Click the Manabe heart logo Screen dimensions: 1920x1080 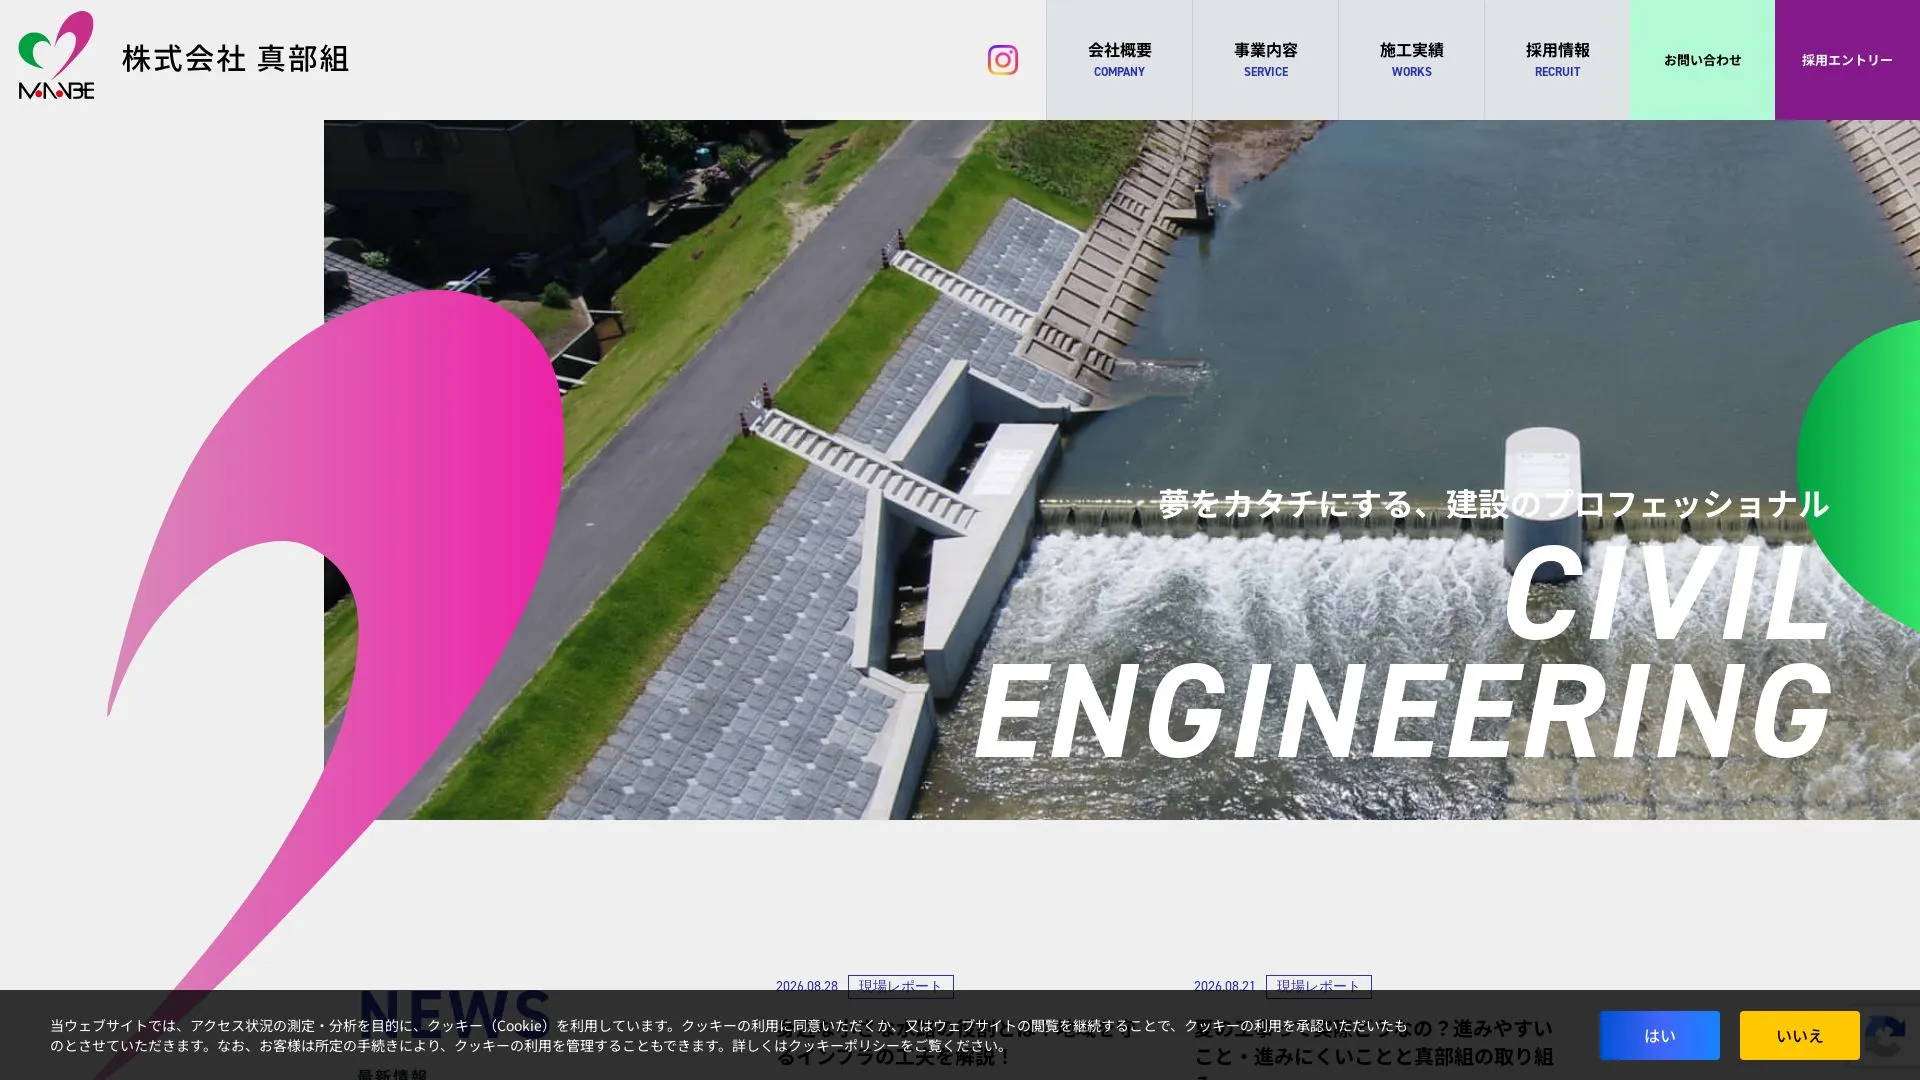pos(56,55)
